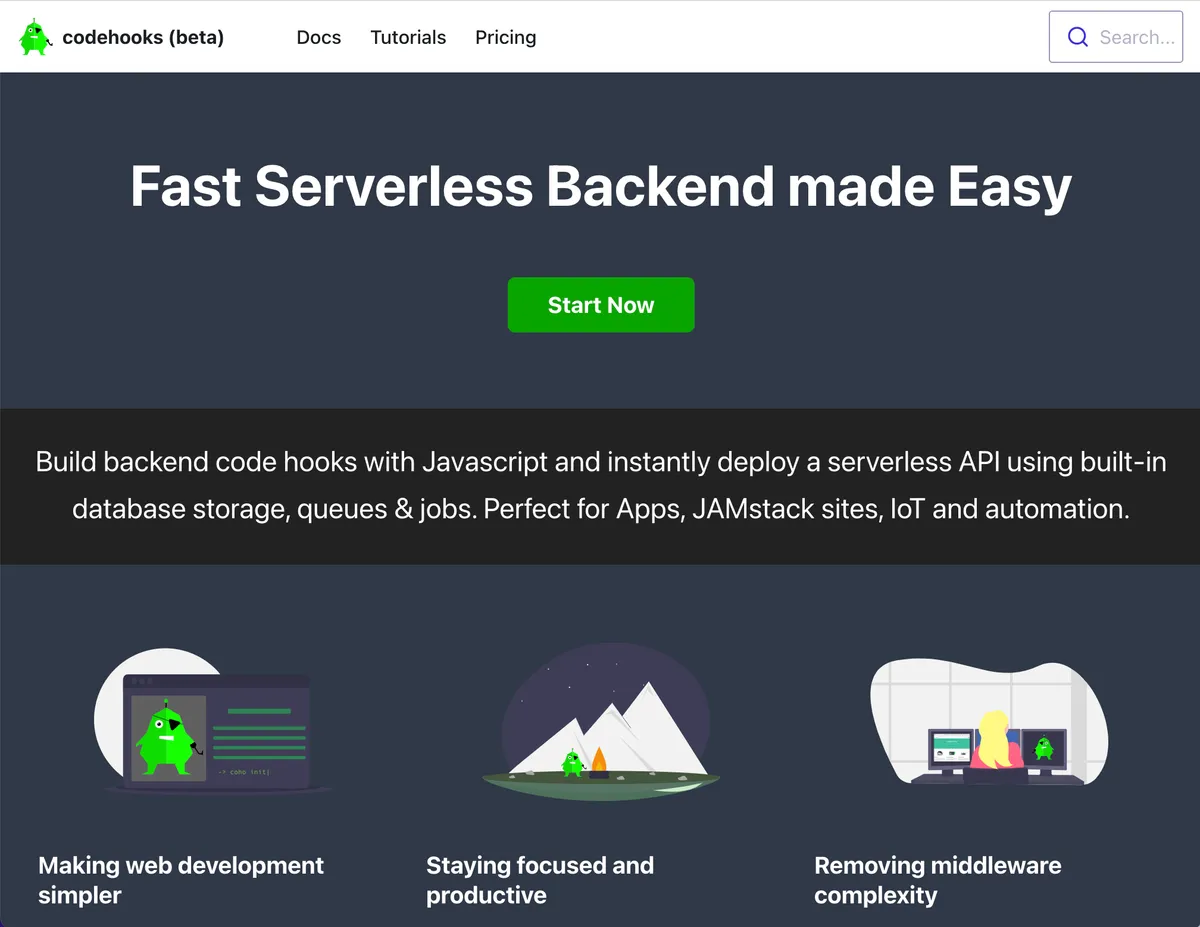This screenshot has width=1200, height=927.
Task: Click the campfire mountain illustration
Action: [600, 725]
